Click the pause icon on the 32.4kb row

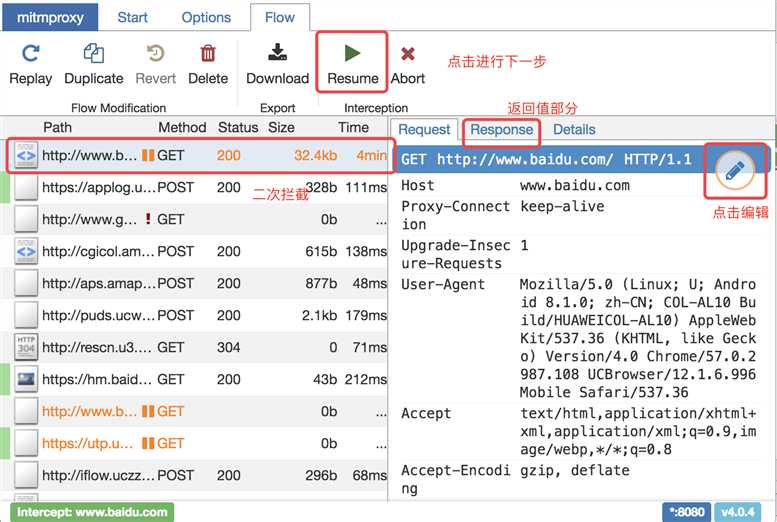148,156
